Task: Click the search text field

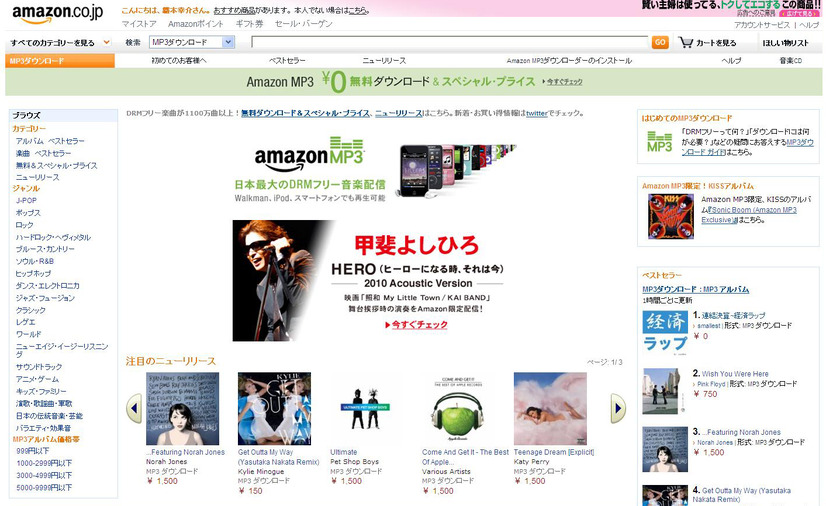Action: pyautogui.click(x=449, y=42)
